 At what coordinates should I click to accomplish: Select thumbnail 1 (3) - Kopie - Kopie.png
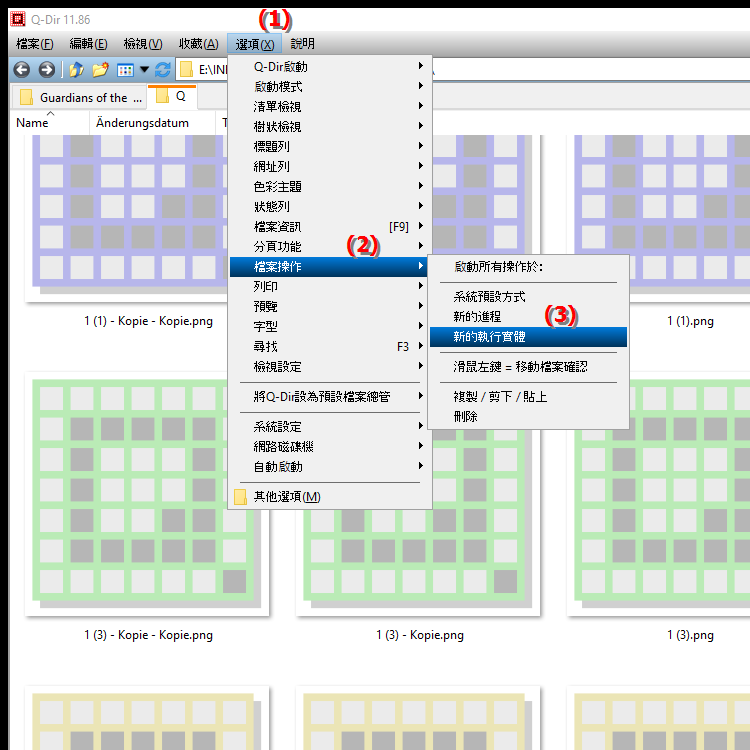(147, 494)
